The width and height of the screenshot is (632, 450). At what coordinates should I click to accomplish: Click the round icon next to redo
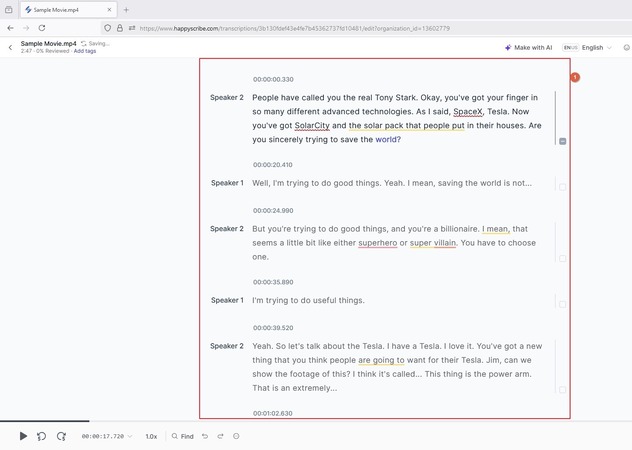(x=236, y=436)
